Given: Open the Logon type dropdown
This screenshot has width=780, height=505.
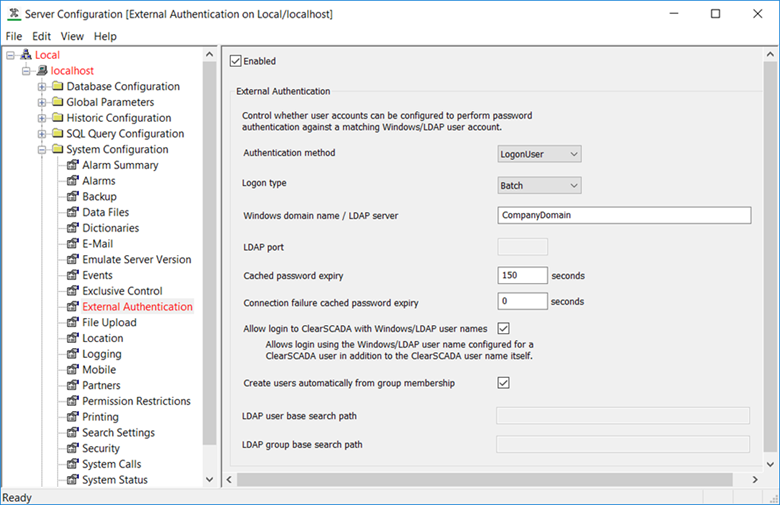Looking at the screenshot, I should pos(539,185).
